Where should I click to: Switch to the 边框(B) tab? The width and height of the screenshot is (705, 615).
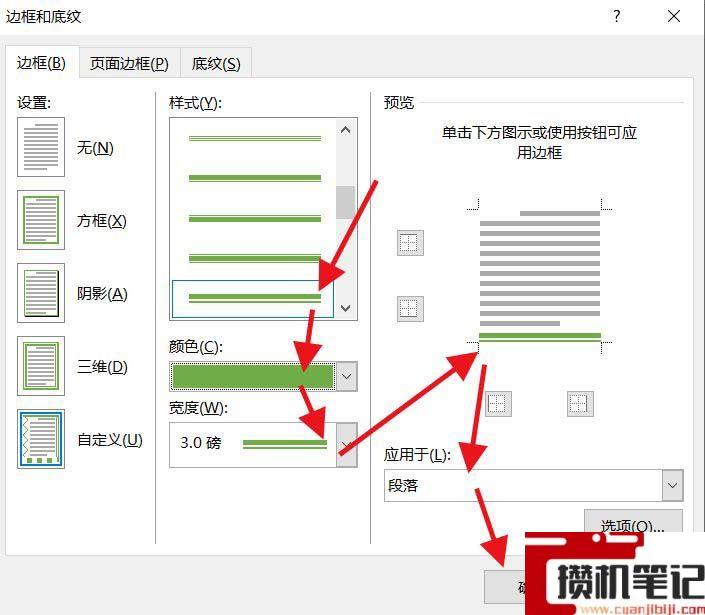pyautogui.click(x=42, y=63)
